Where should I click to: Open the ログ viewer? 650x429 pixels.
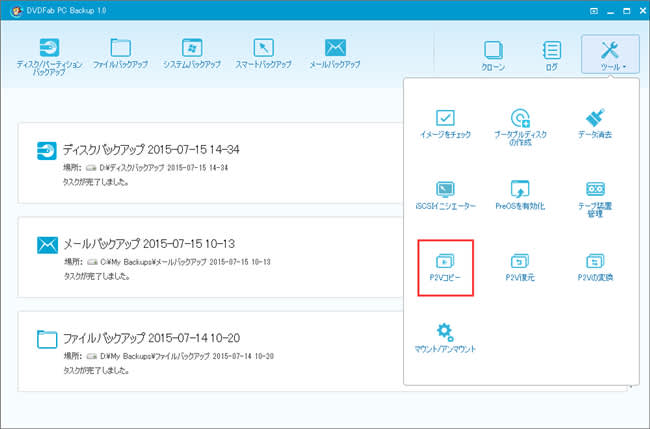click(x=551, y=55)
